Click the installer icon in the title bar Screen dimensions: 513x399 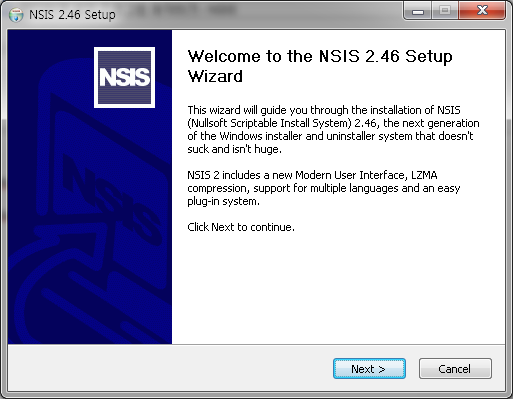tap(16, 15)
